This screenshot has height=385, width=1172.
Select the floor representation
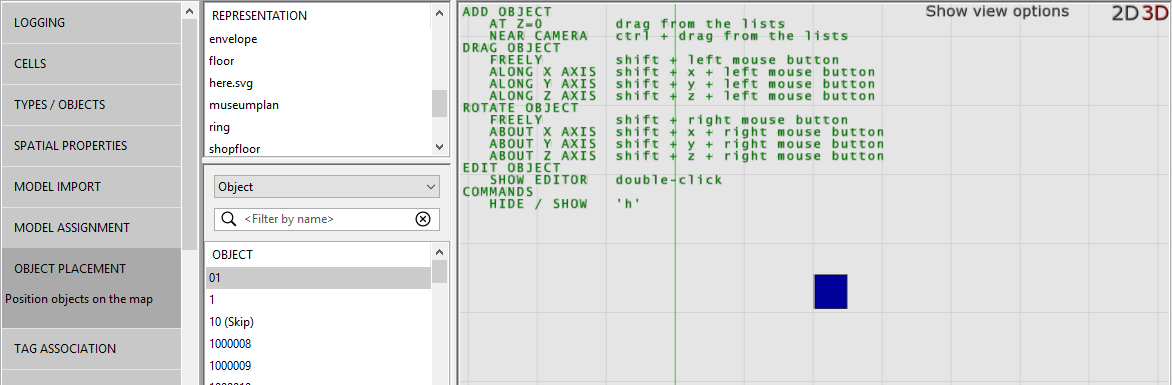tap(318, 61)
